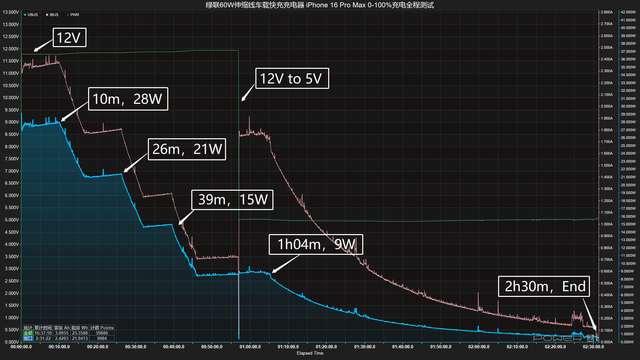
Task: Select the 02:00:00.0 time tick label
Action: pos(479,347)
